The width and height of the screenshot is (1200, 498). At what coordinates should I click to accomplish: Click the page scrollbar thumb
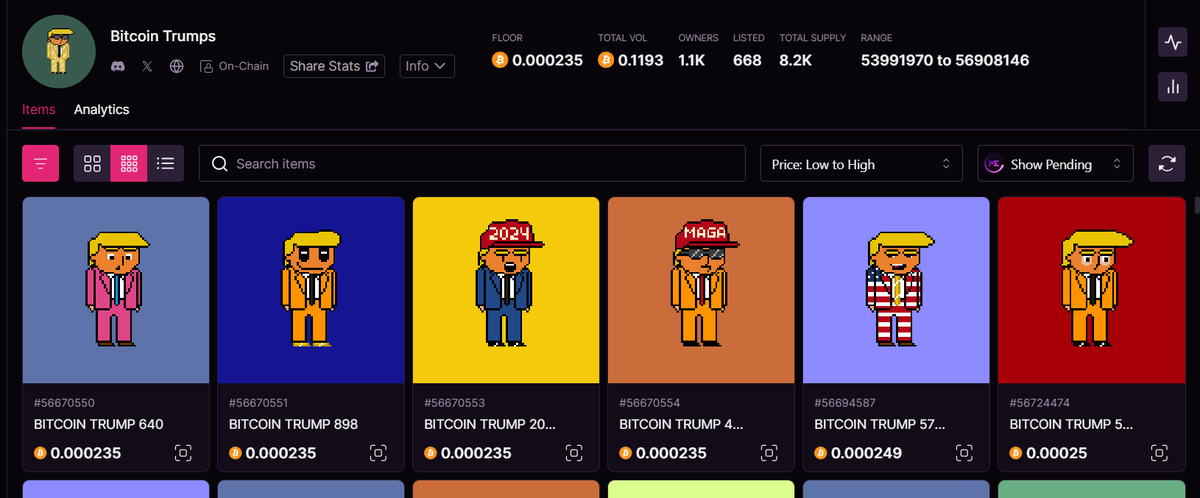(1196, 206)
